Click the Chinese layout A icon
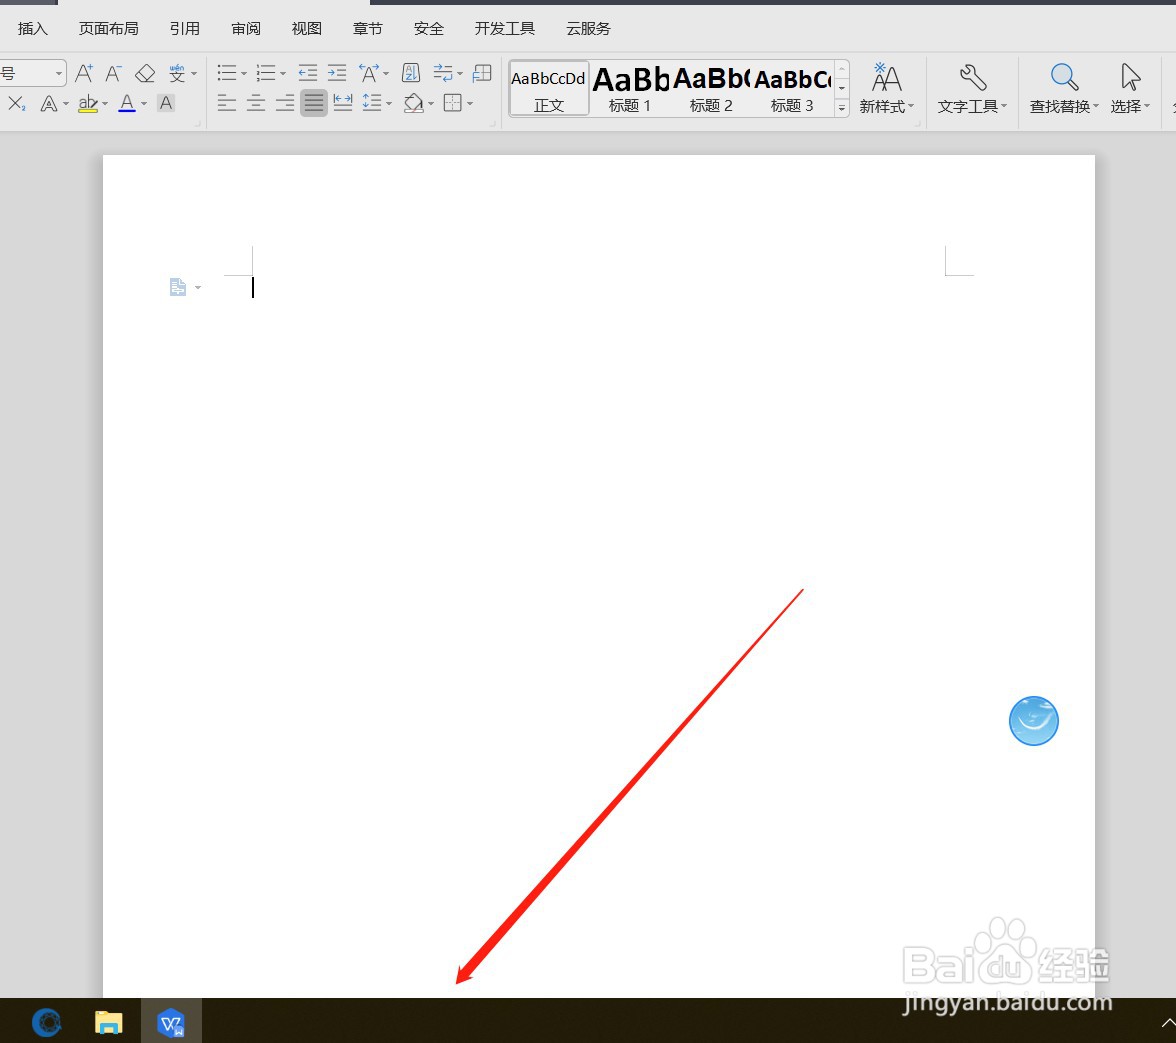Screen dimensions: 1176x1043 (368, 73)
